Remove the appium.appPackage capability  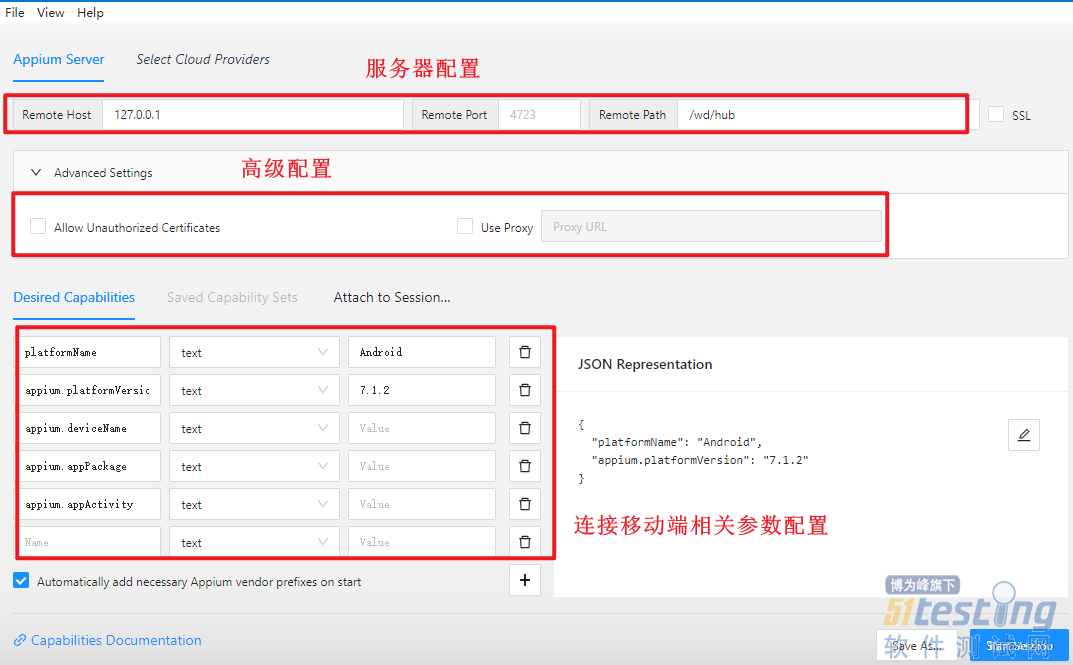point(524,465)
